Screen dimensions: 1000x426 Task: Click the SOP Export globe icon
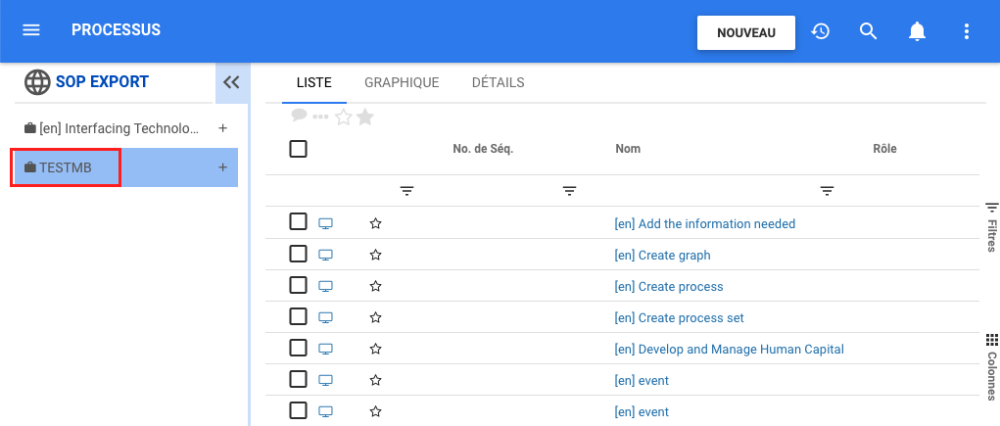coord(37,82)
